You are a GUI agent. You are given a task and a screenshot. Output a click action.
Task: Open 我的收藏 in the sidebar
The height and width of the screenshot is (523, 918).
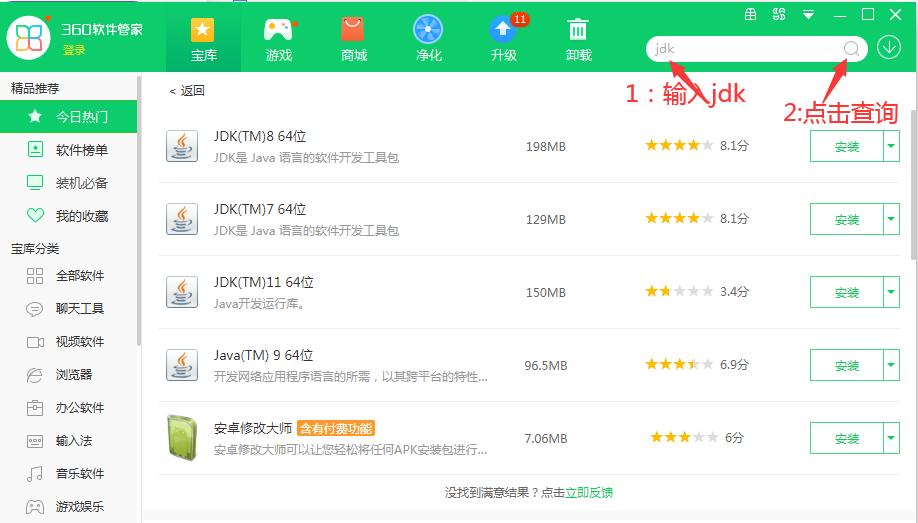point(68,216)
